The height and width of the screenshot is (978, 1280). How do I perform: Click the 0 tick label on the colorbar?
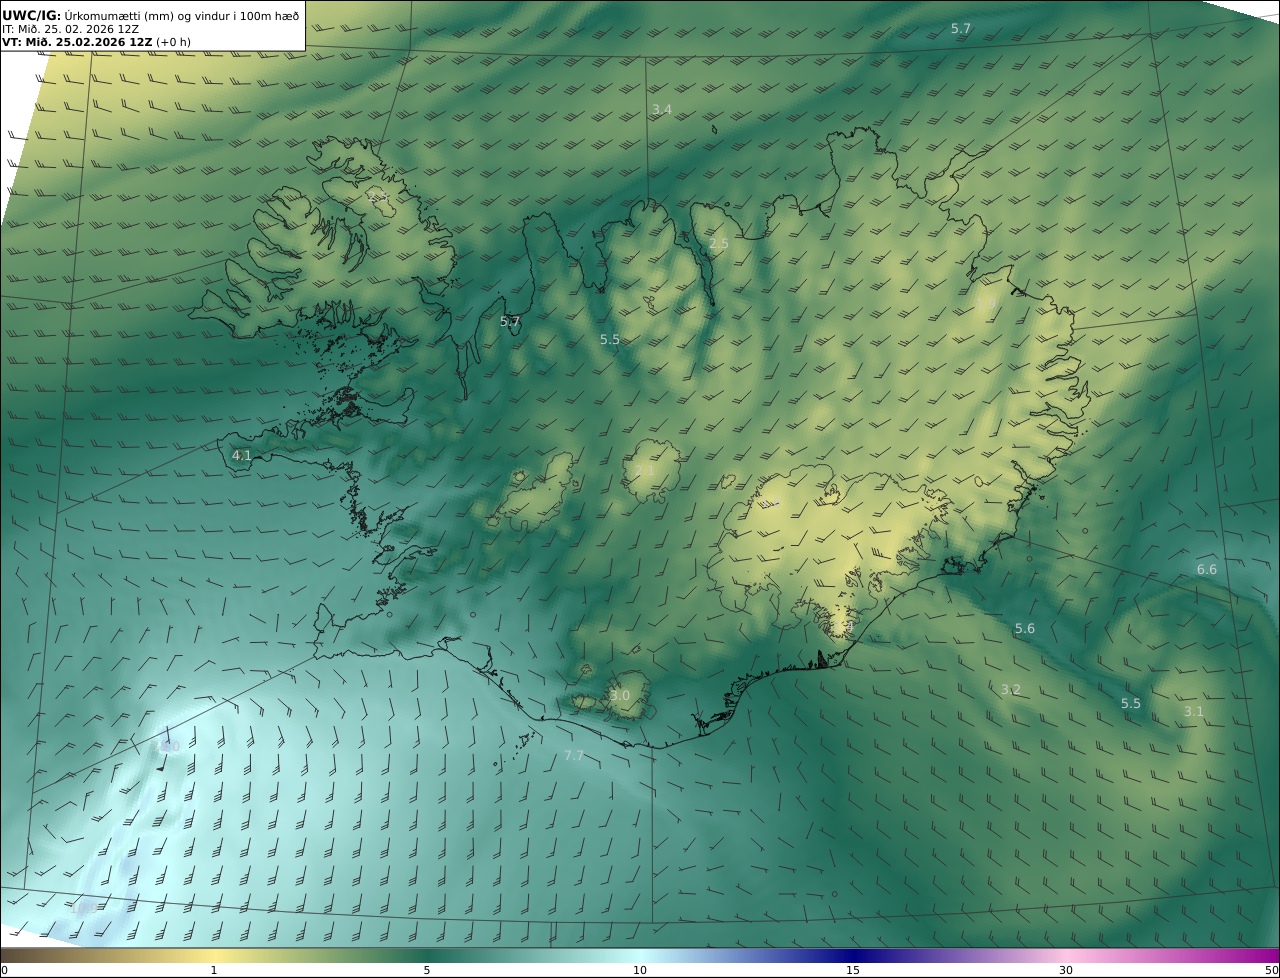[4, 970]
